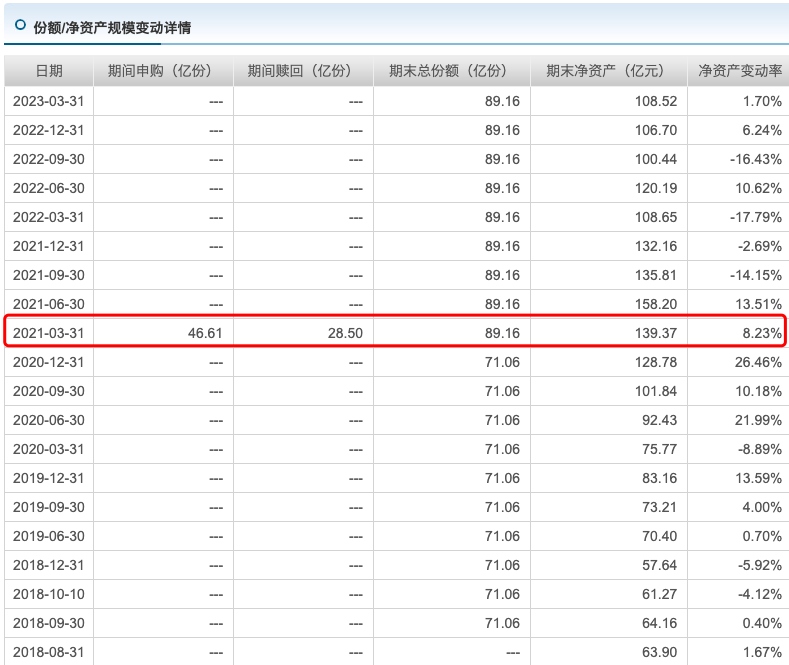Click the 净资产变动率 column header
The width and height of the screenshot is (789, 665).
739,71
